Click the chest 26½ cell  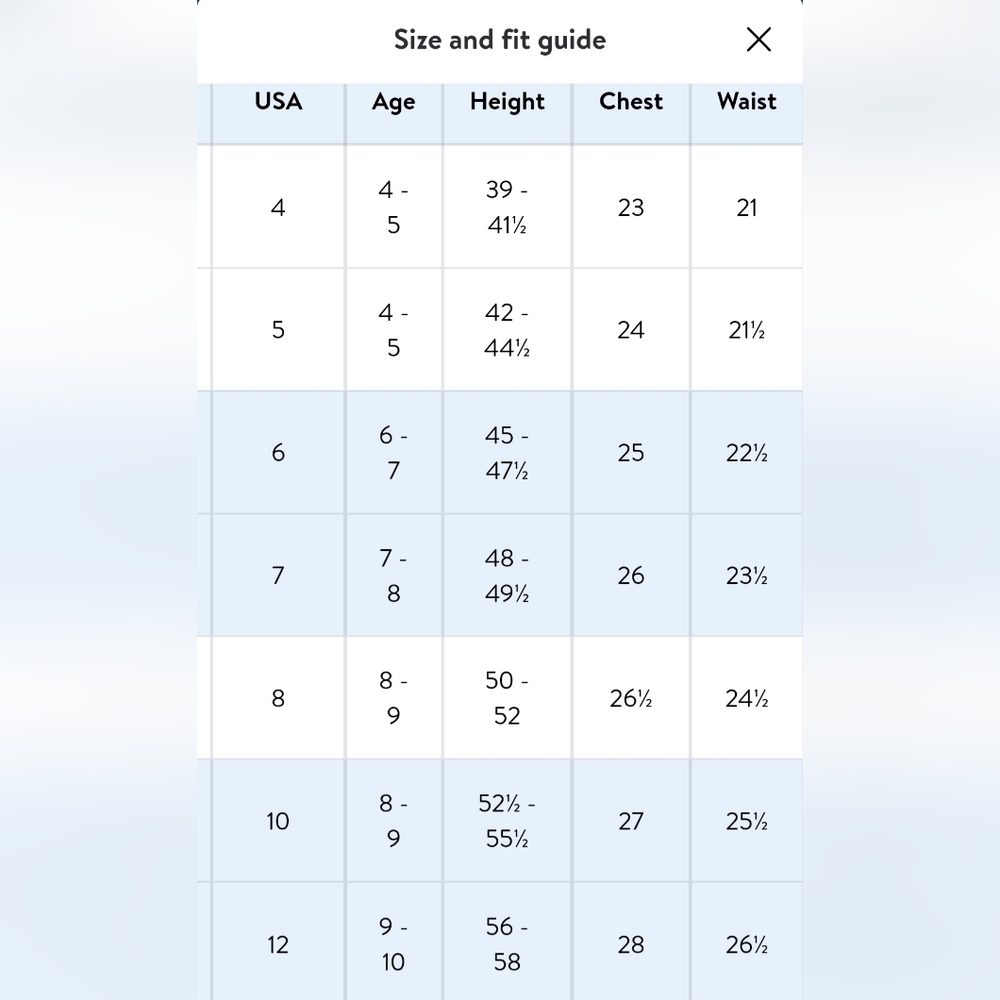631,698
